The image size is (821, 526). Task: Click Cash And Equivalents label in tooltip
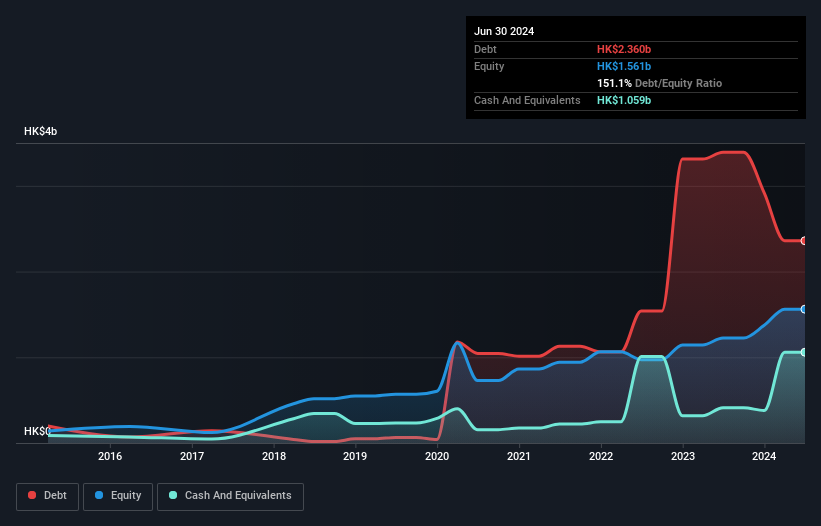tap(527, 100)
